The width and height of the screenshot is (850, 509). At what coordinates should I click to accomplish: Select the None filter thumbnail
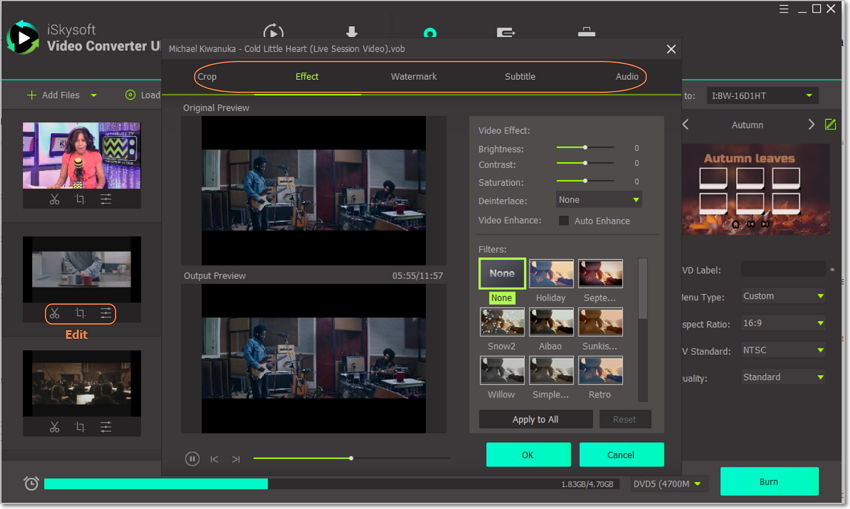pos(502,274)
